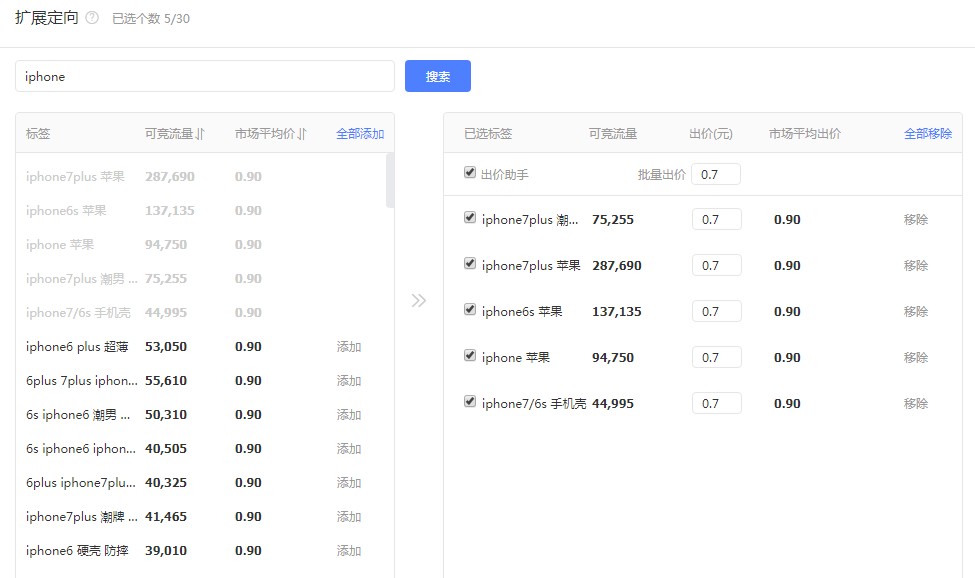Edit the bid price for iphone6s 苹果

(716, 312)
